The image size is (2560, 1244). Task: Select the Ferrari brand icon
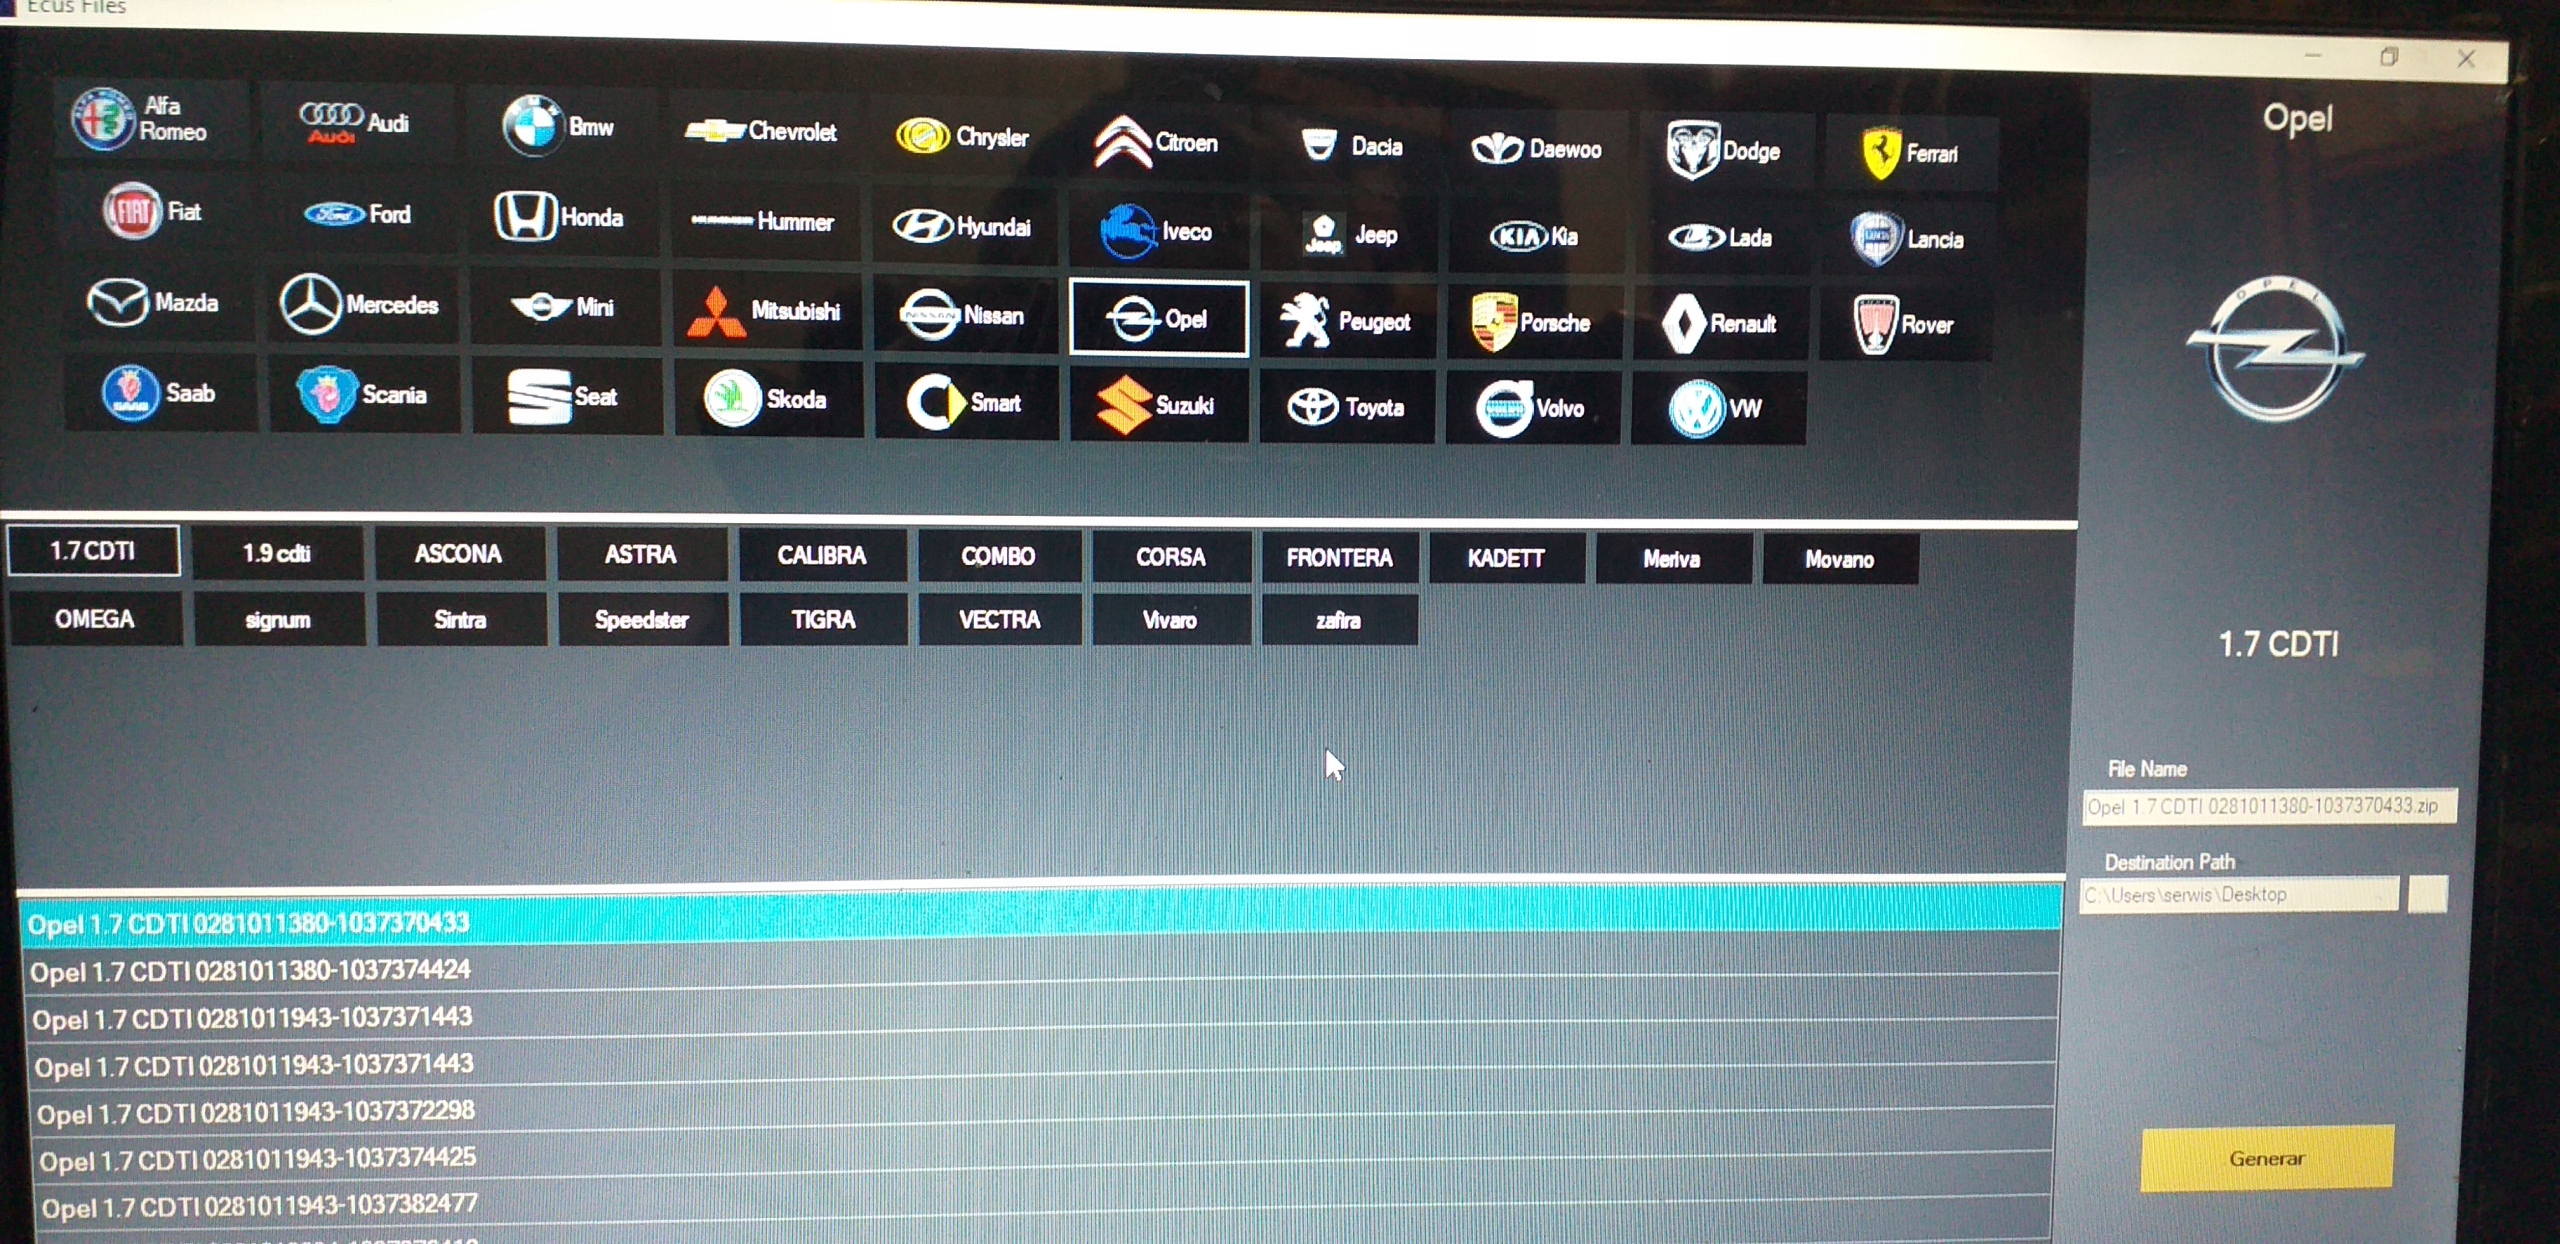[1881, 153]
